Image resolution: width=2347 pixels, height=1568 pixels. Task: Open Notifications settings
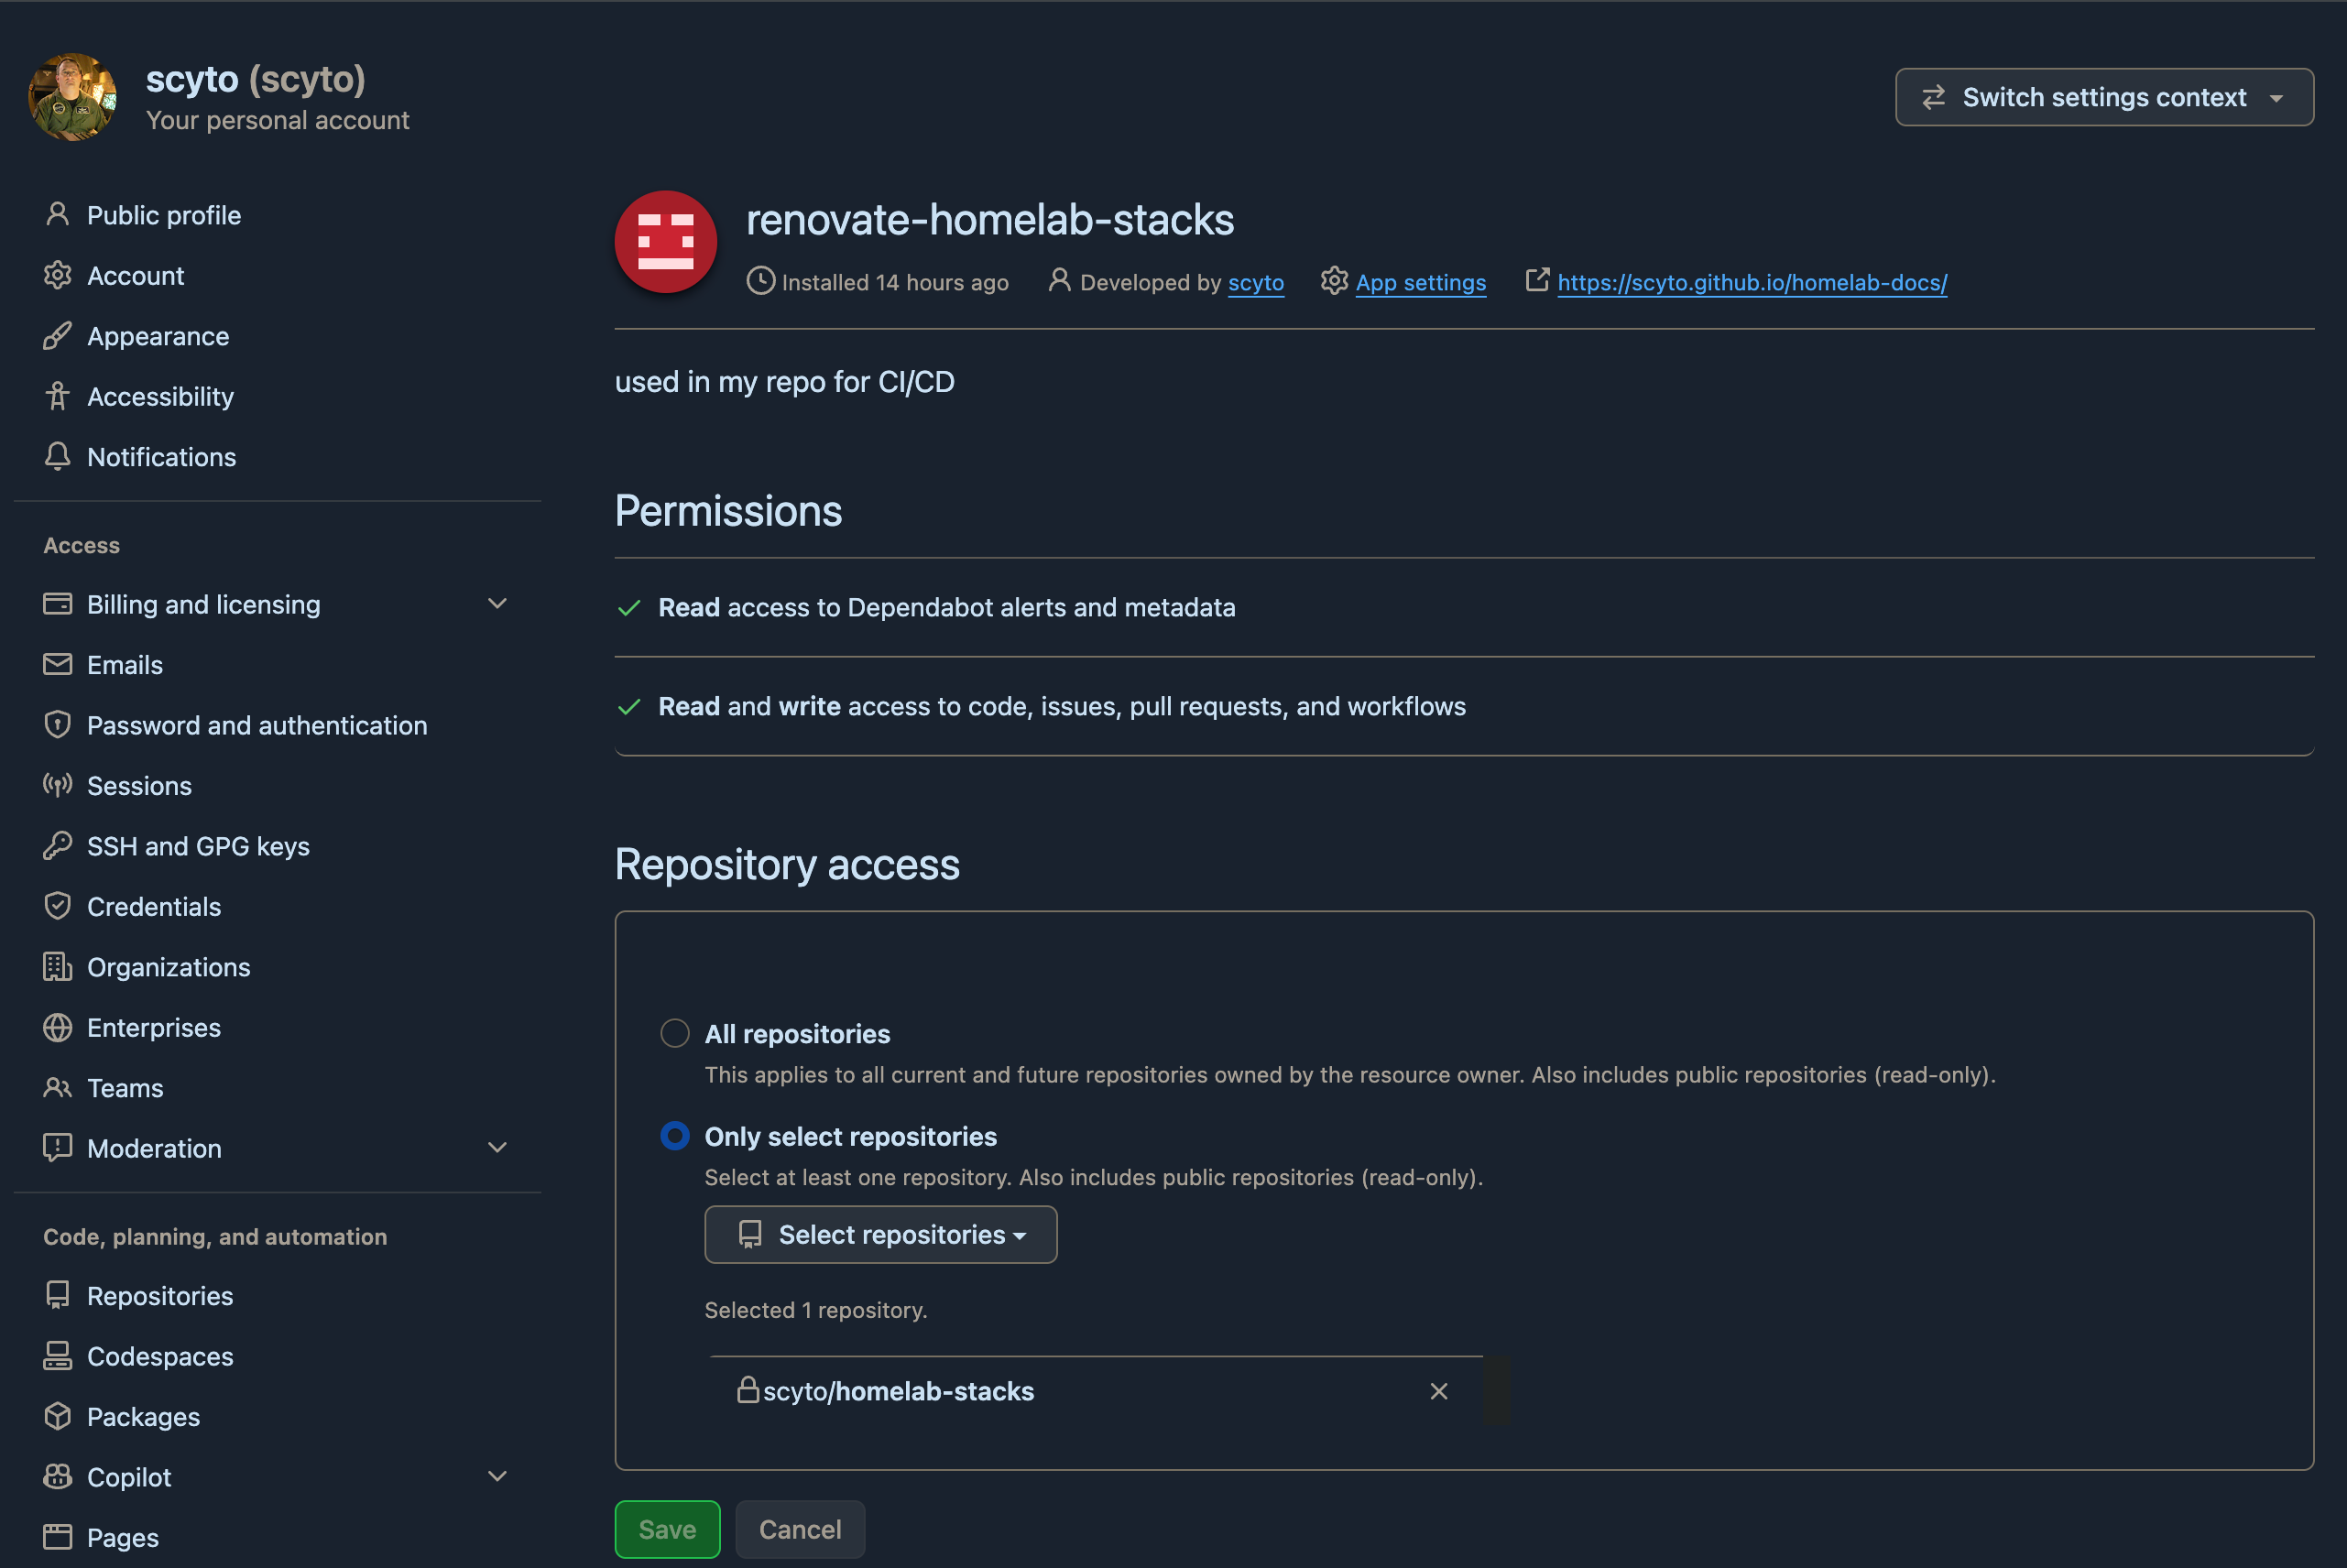click(162, 457)
